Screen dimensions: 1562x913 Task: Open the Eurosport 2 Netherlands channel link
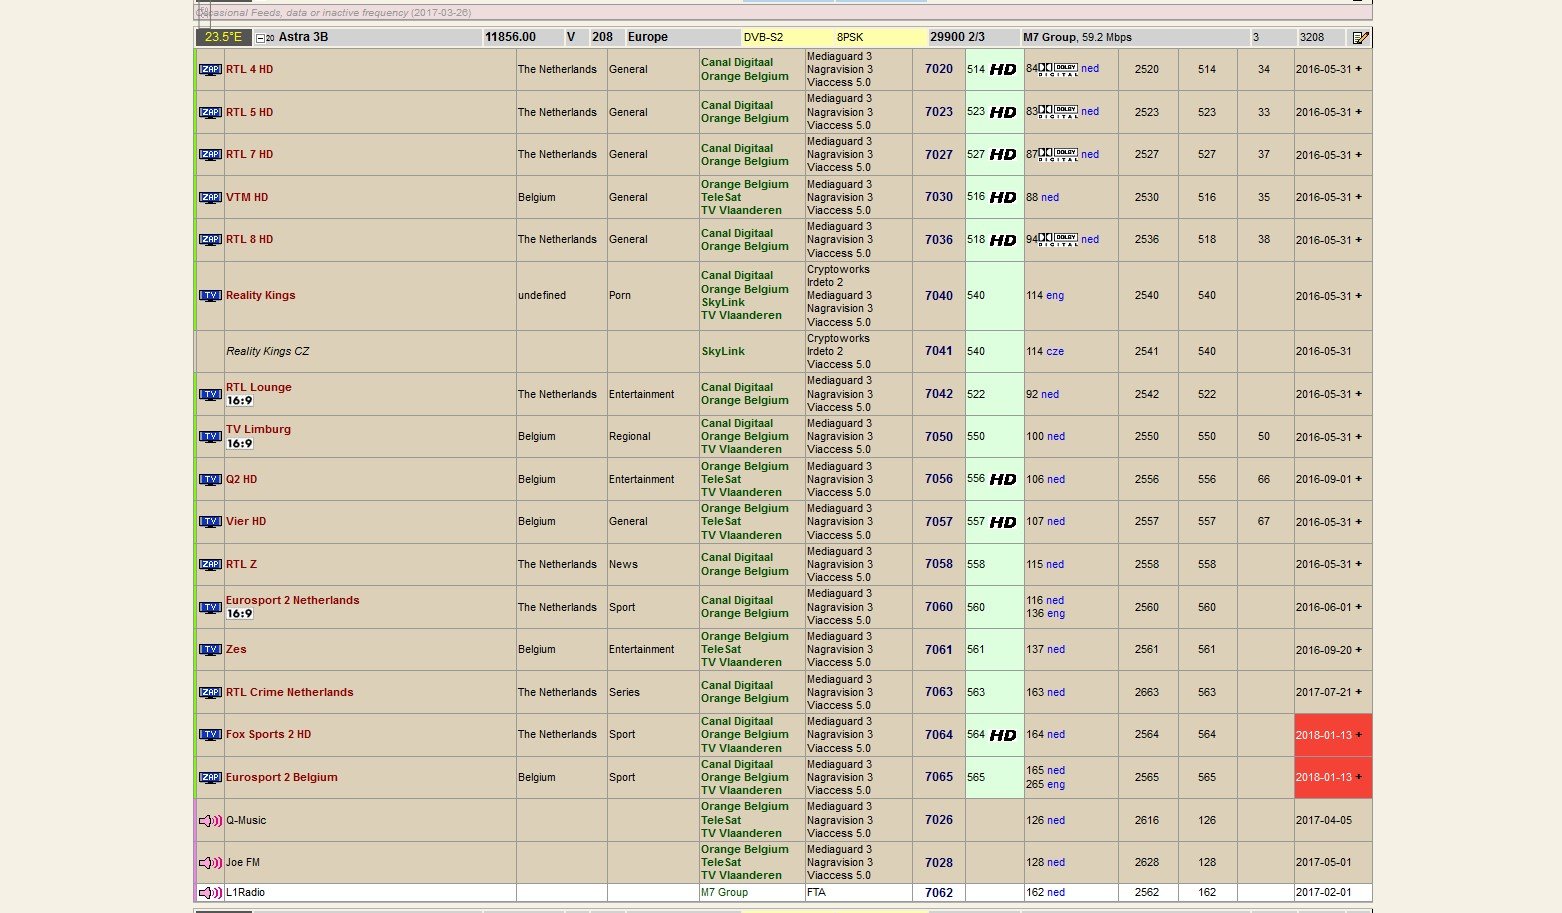292,601
